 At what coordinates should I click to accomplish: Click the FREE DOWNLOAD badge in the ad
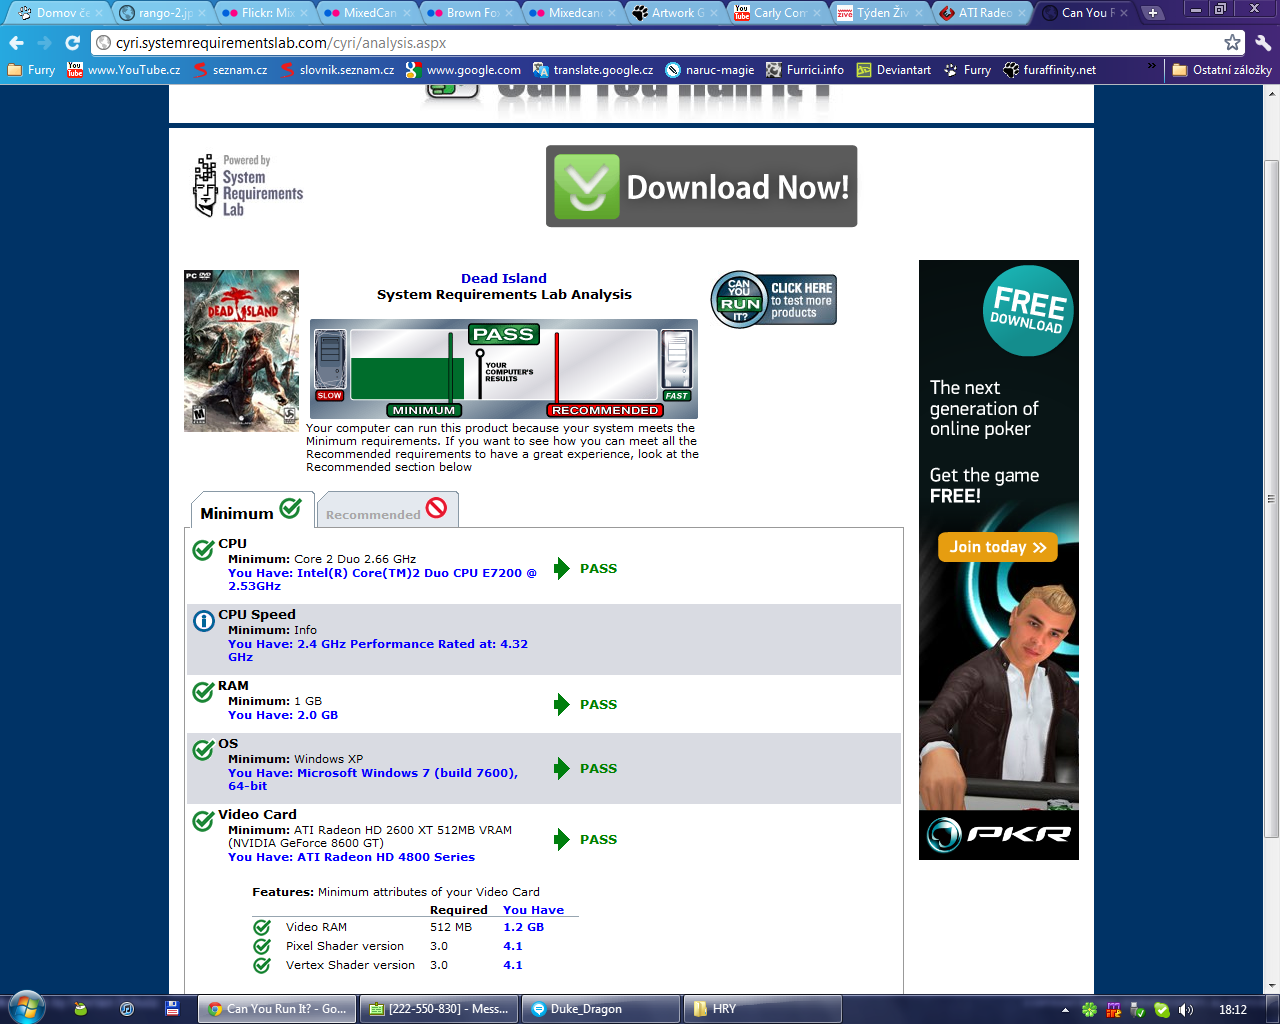1028,310
